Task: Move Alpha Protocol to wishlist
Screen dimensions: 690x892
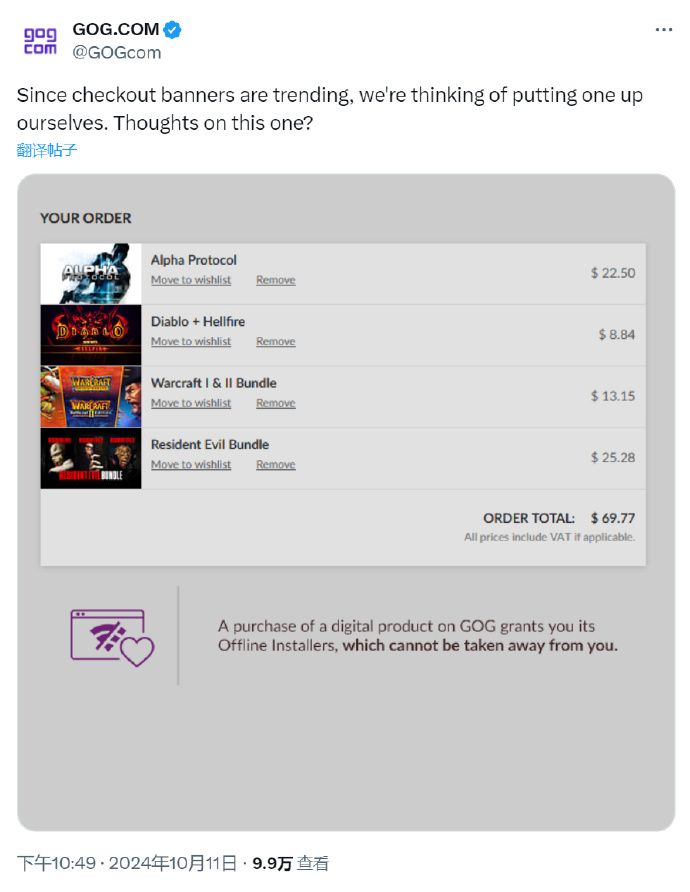Action: pyautogui.click(x=191, y=280)
